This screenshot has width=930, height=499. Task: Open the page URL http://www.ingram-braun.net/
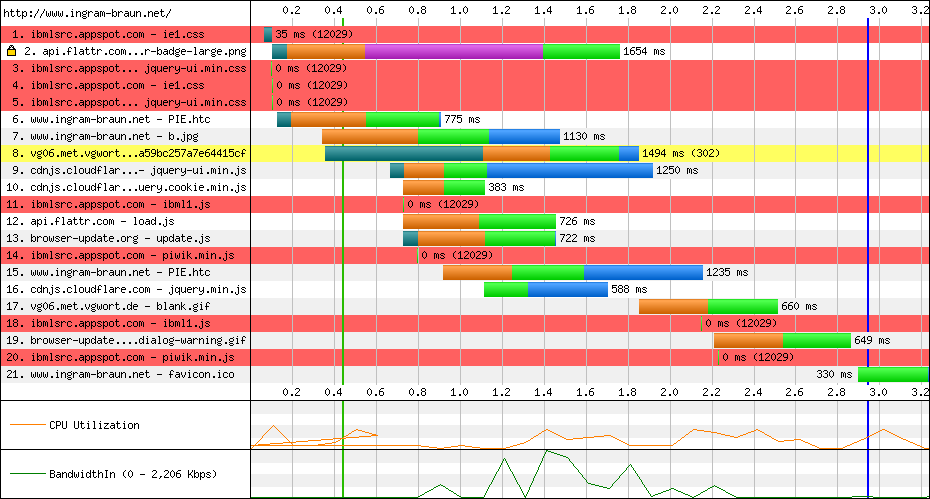(87, 12)
